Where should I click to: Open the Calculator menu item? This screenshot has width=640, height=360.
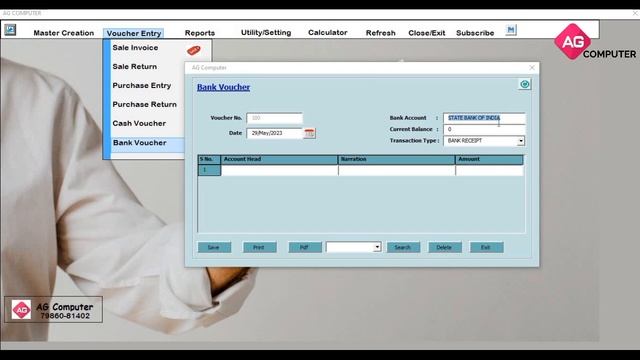327,33
